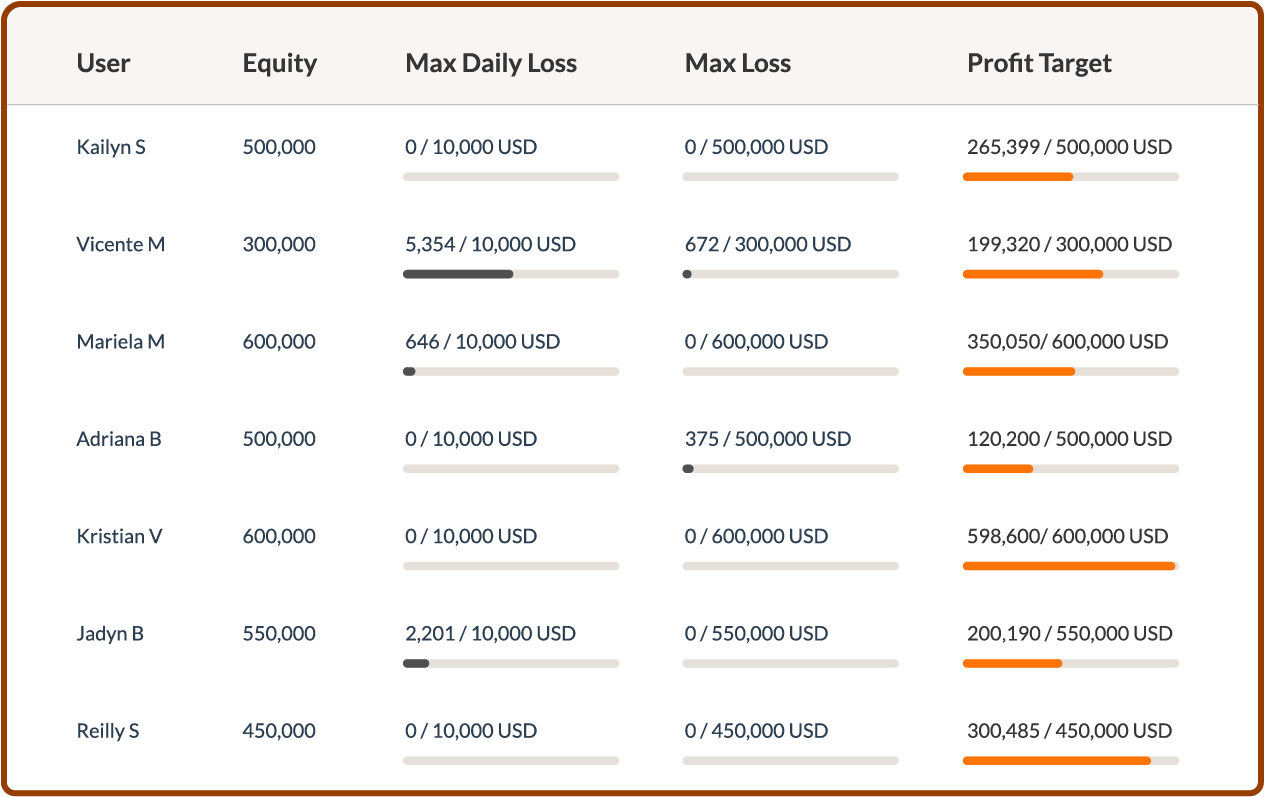Select the Vicente M row name

click(121, 244)
